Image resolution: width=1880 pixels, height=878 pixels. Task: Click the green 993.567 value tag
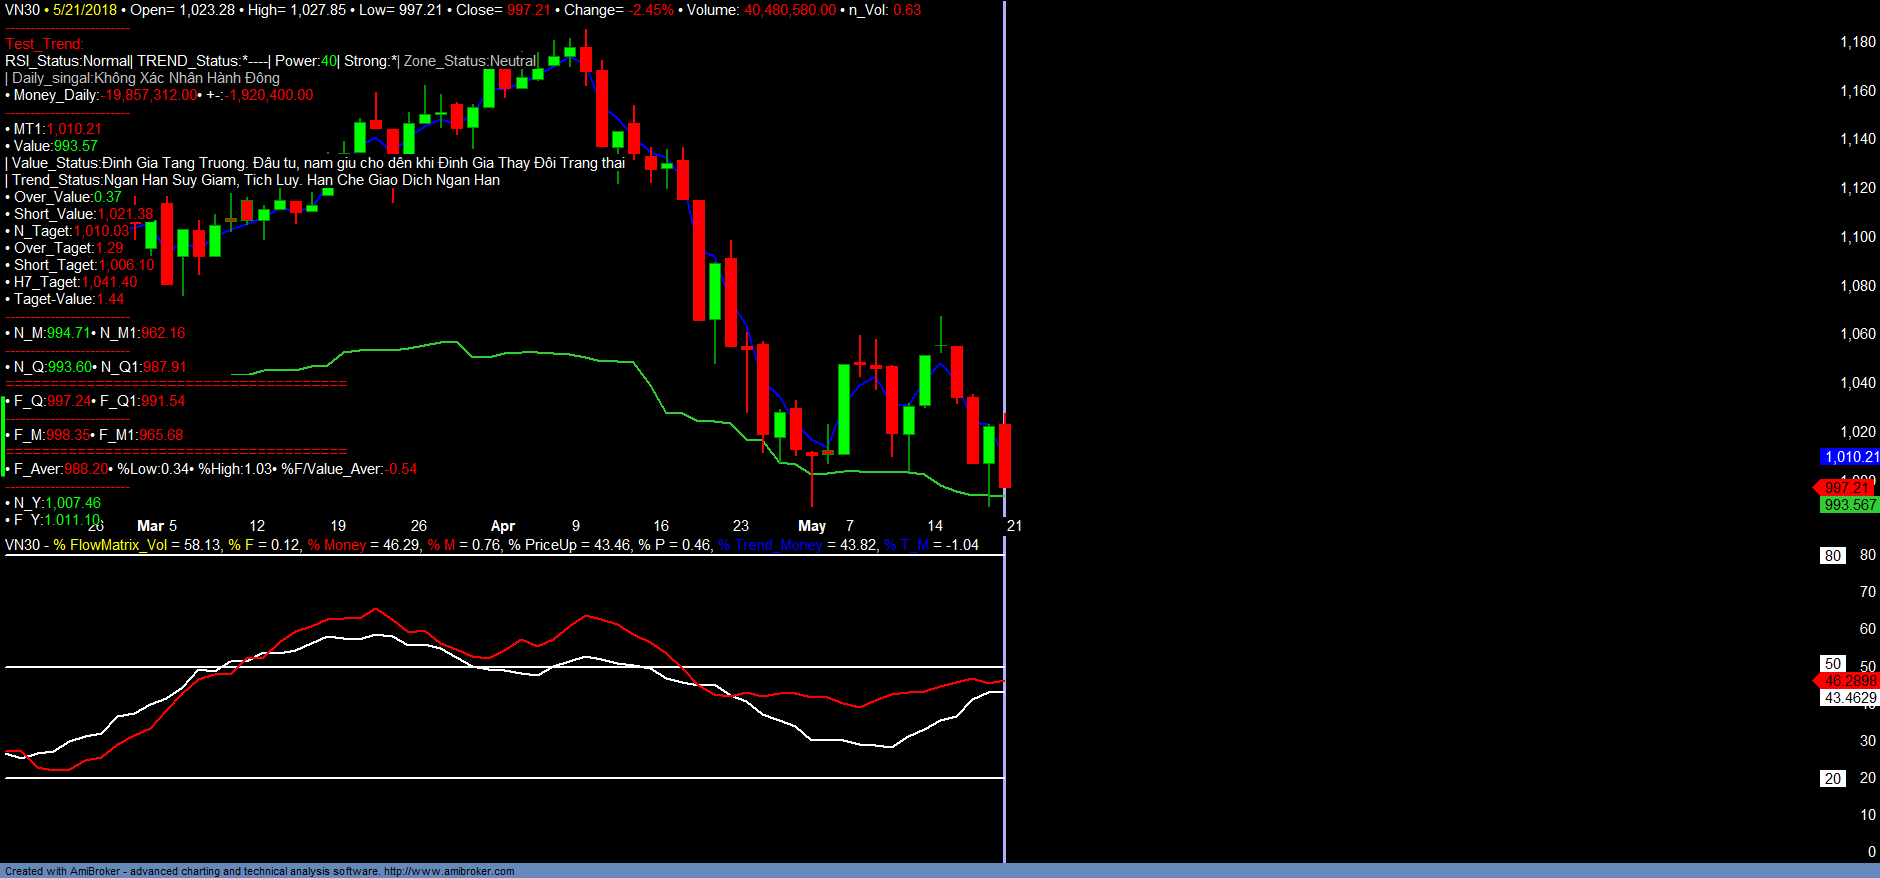(x=1849, y=505)
